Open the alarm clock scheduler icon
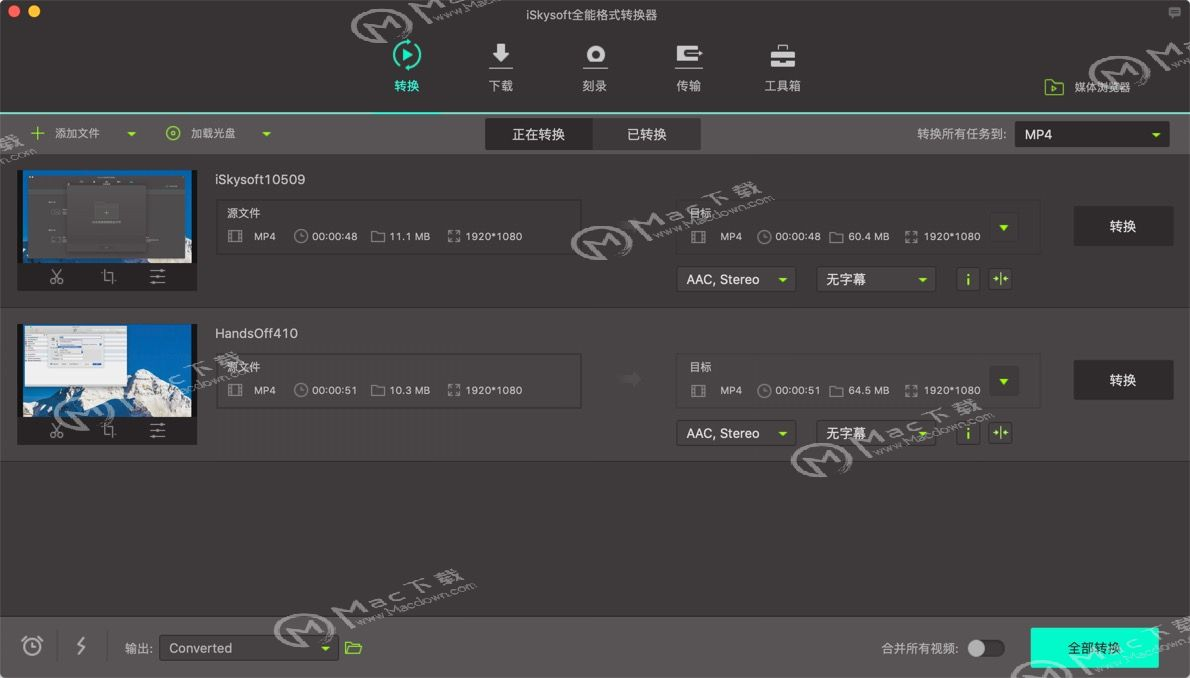 coord(32,646)
